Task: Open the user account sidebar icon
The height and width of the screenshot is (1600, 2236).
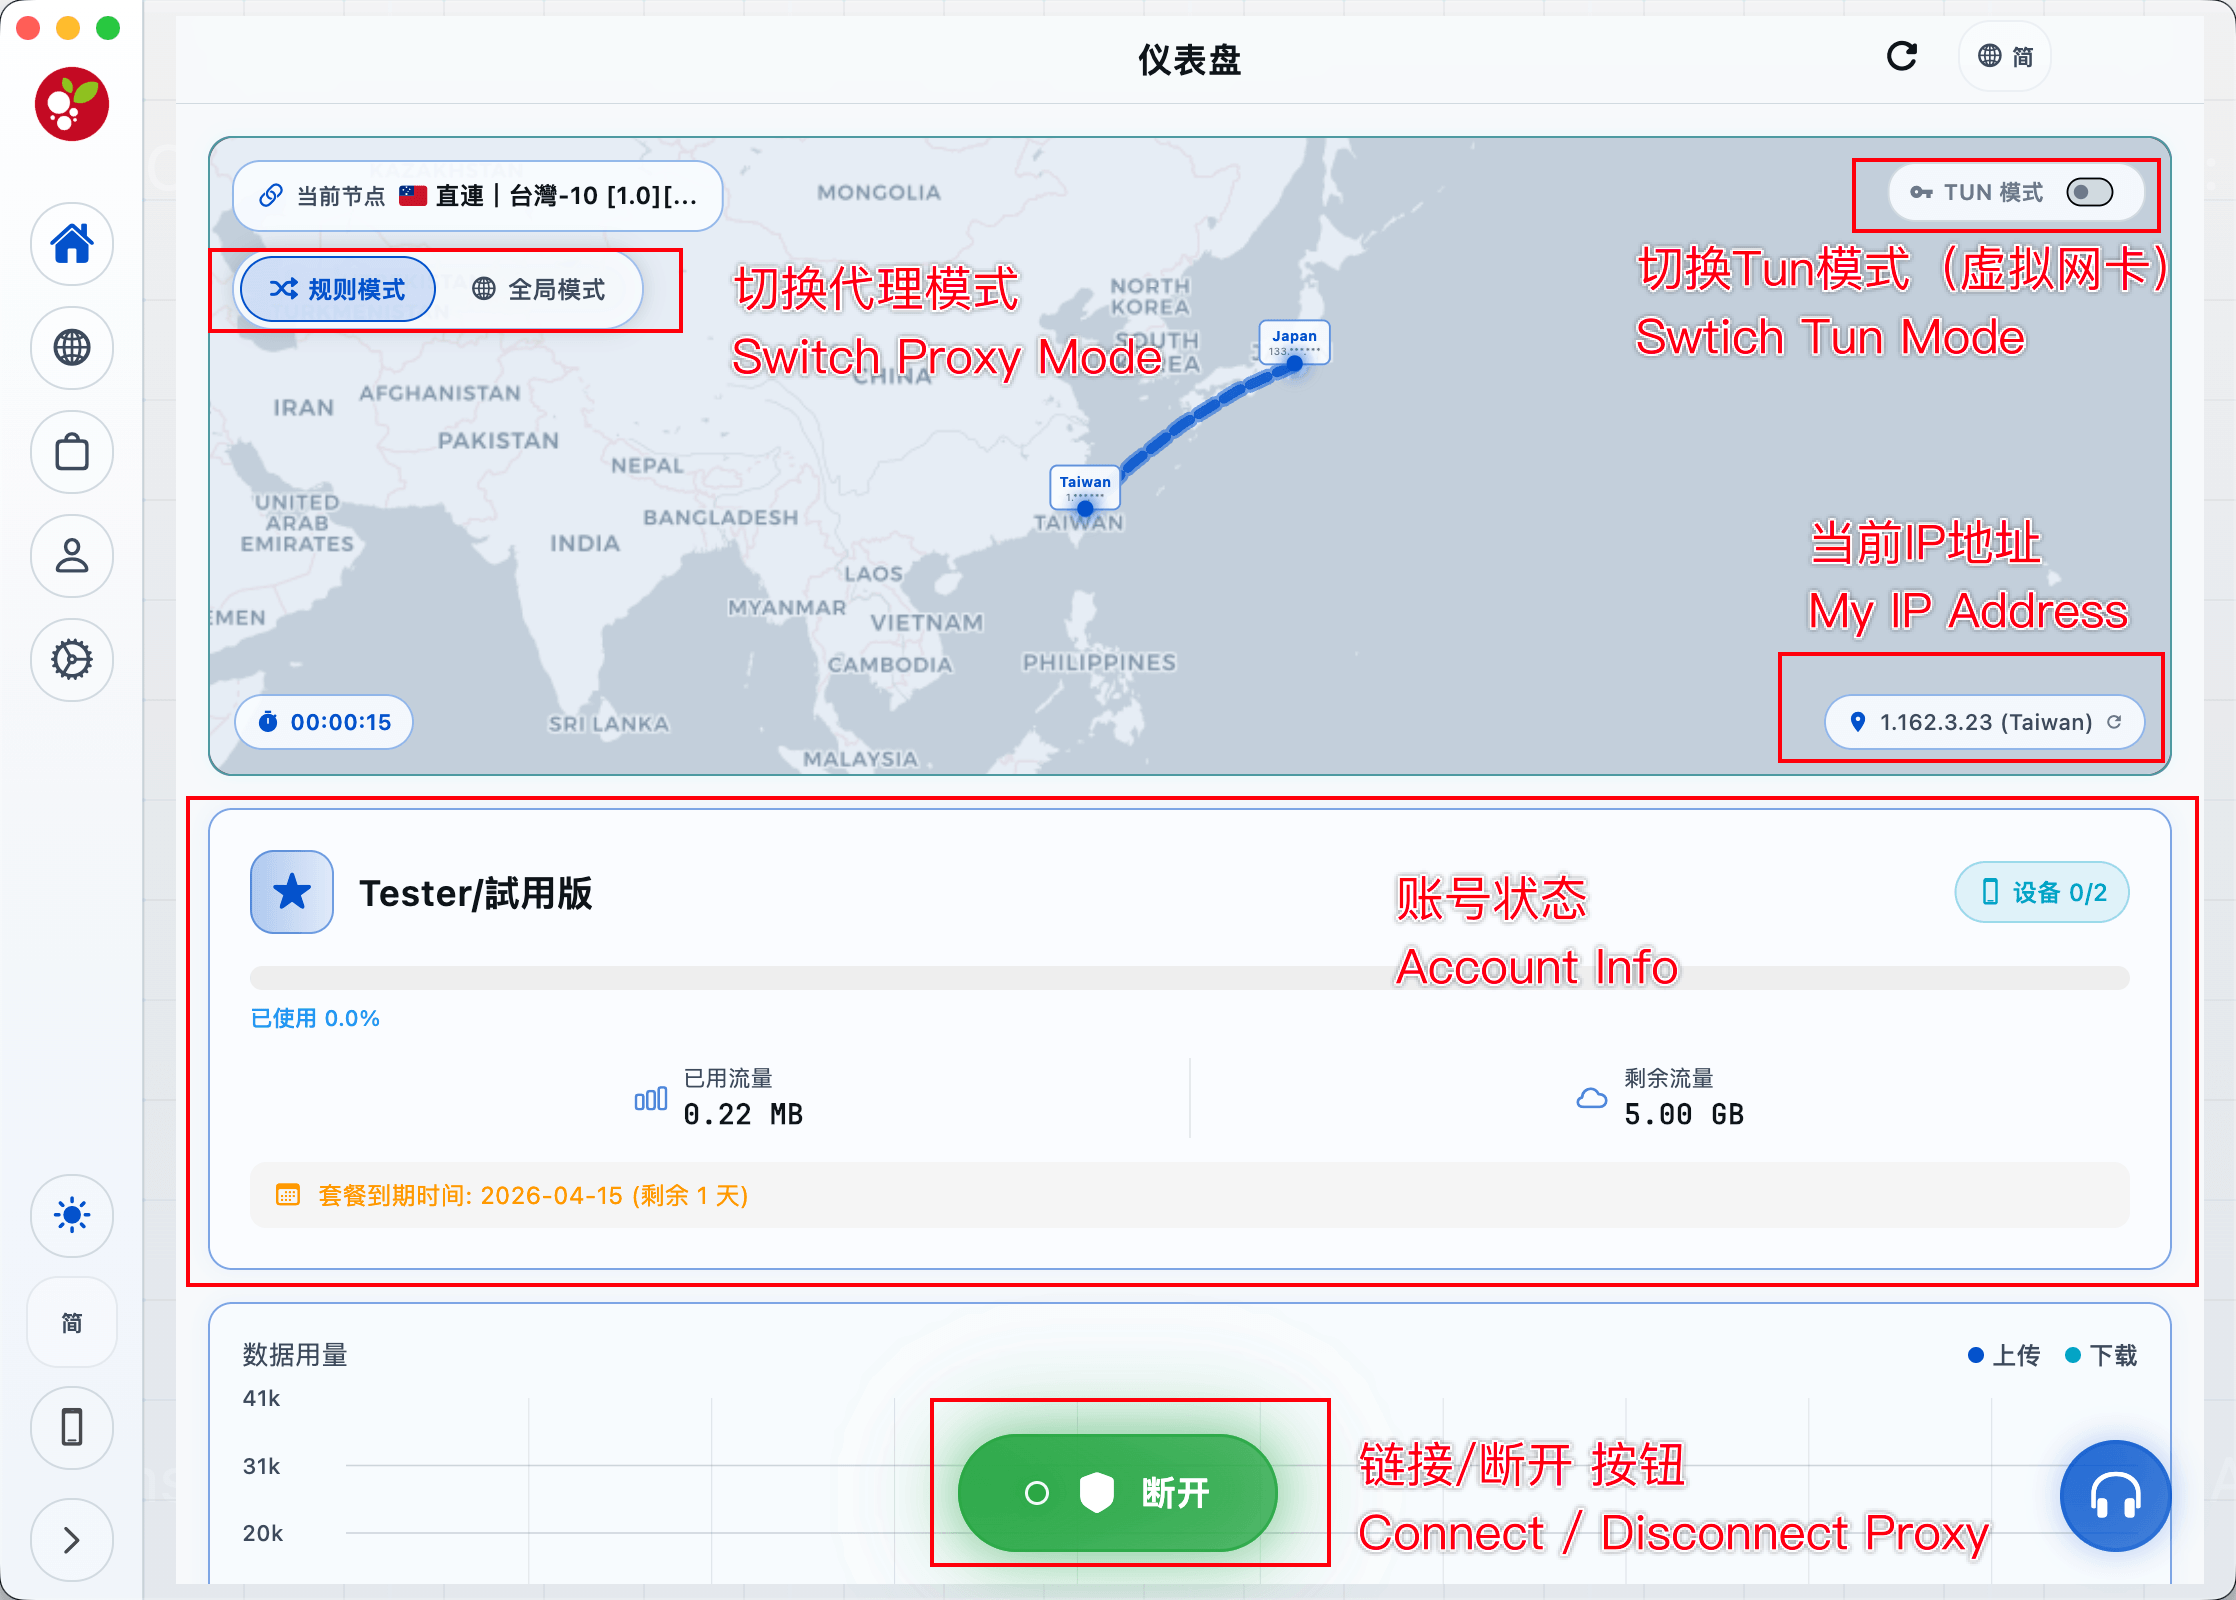Action: 72,556
